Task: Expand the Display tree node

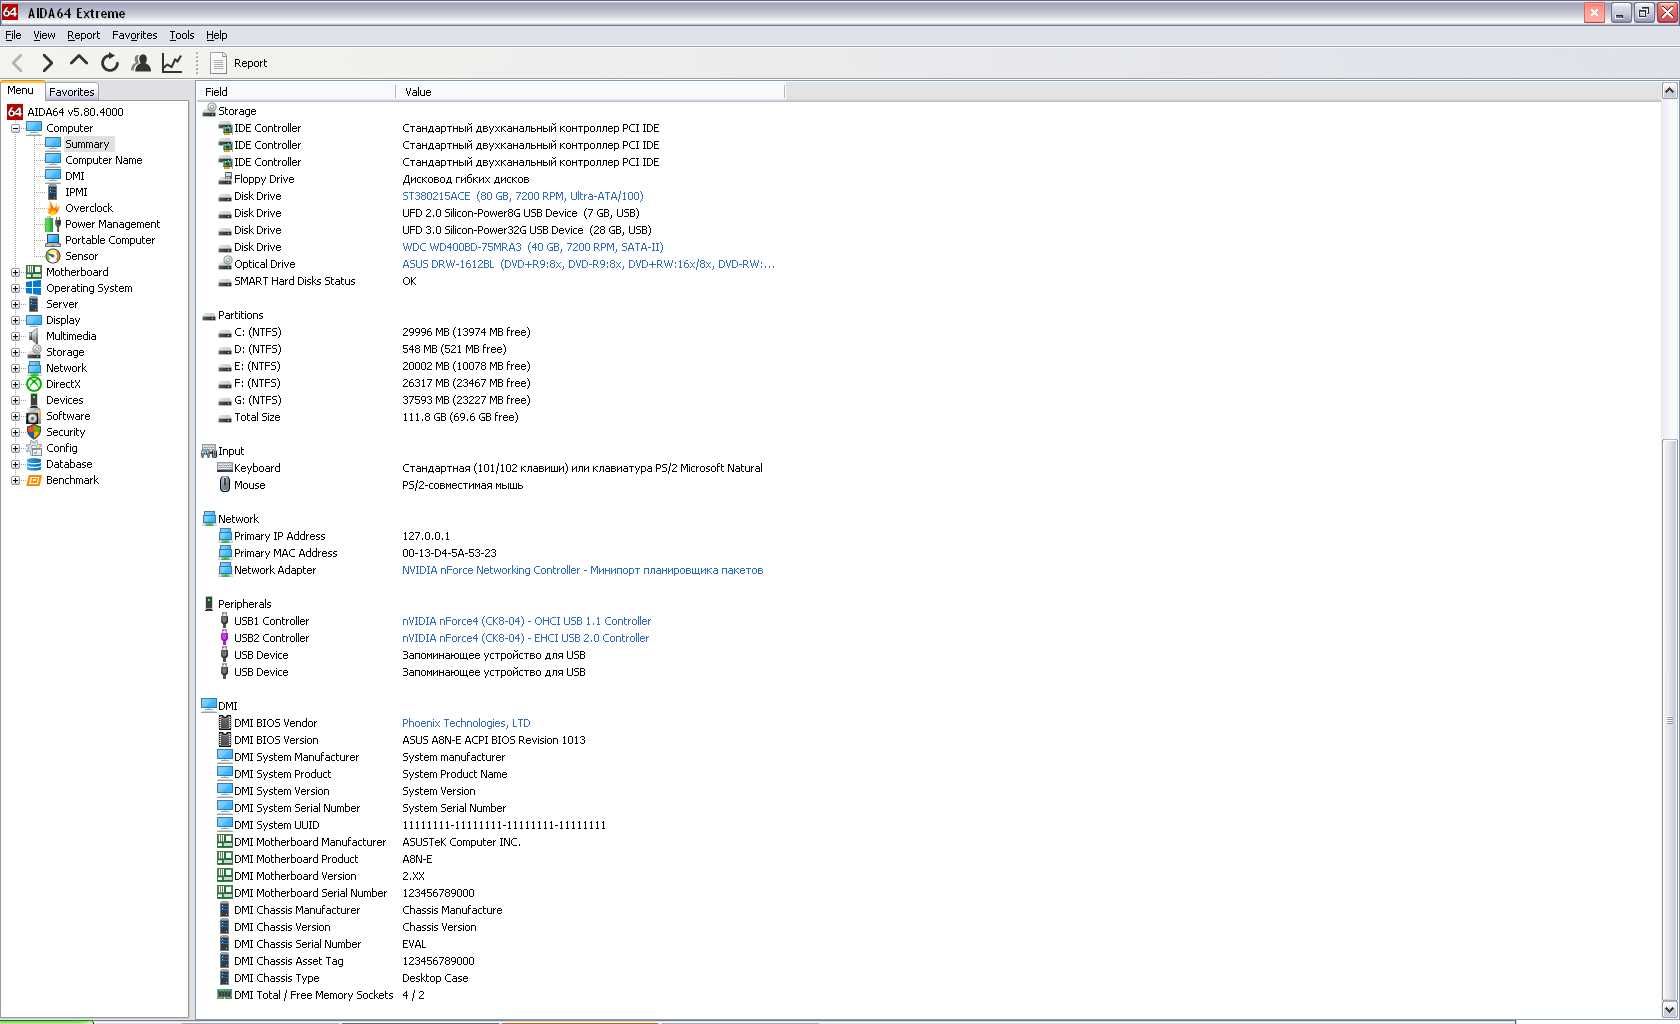Action: point(15,320)
